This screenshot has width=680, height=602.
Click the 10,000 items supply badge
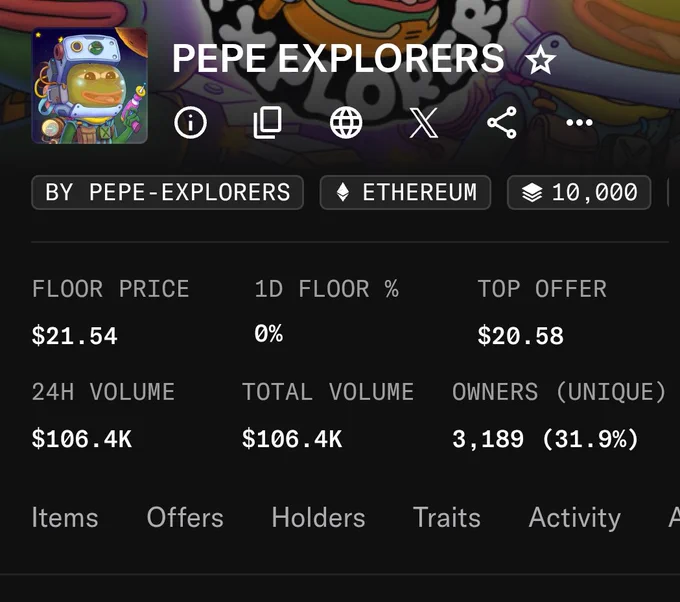[579, 192]
